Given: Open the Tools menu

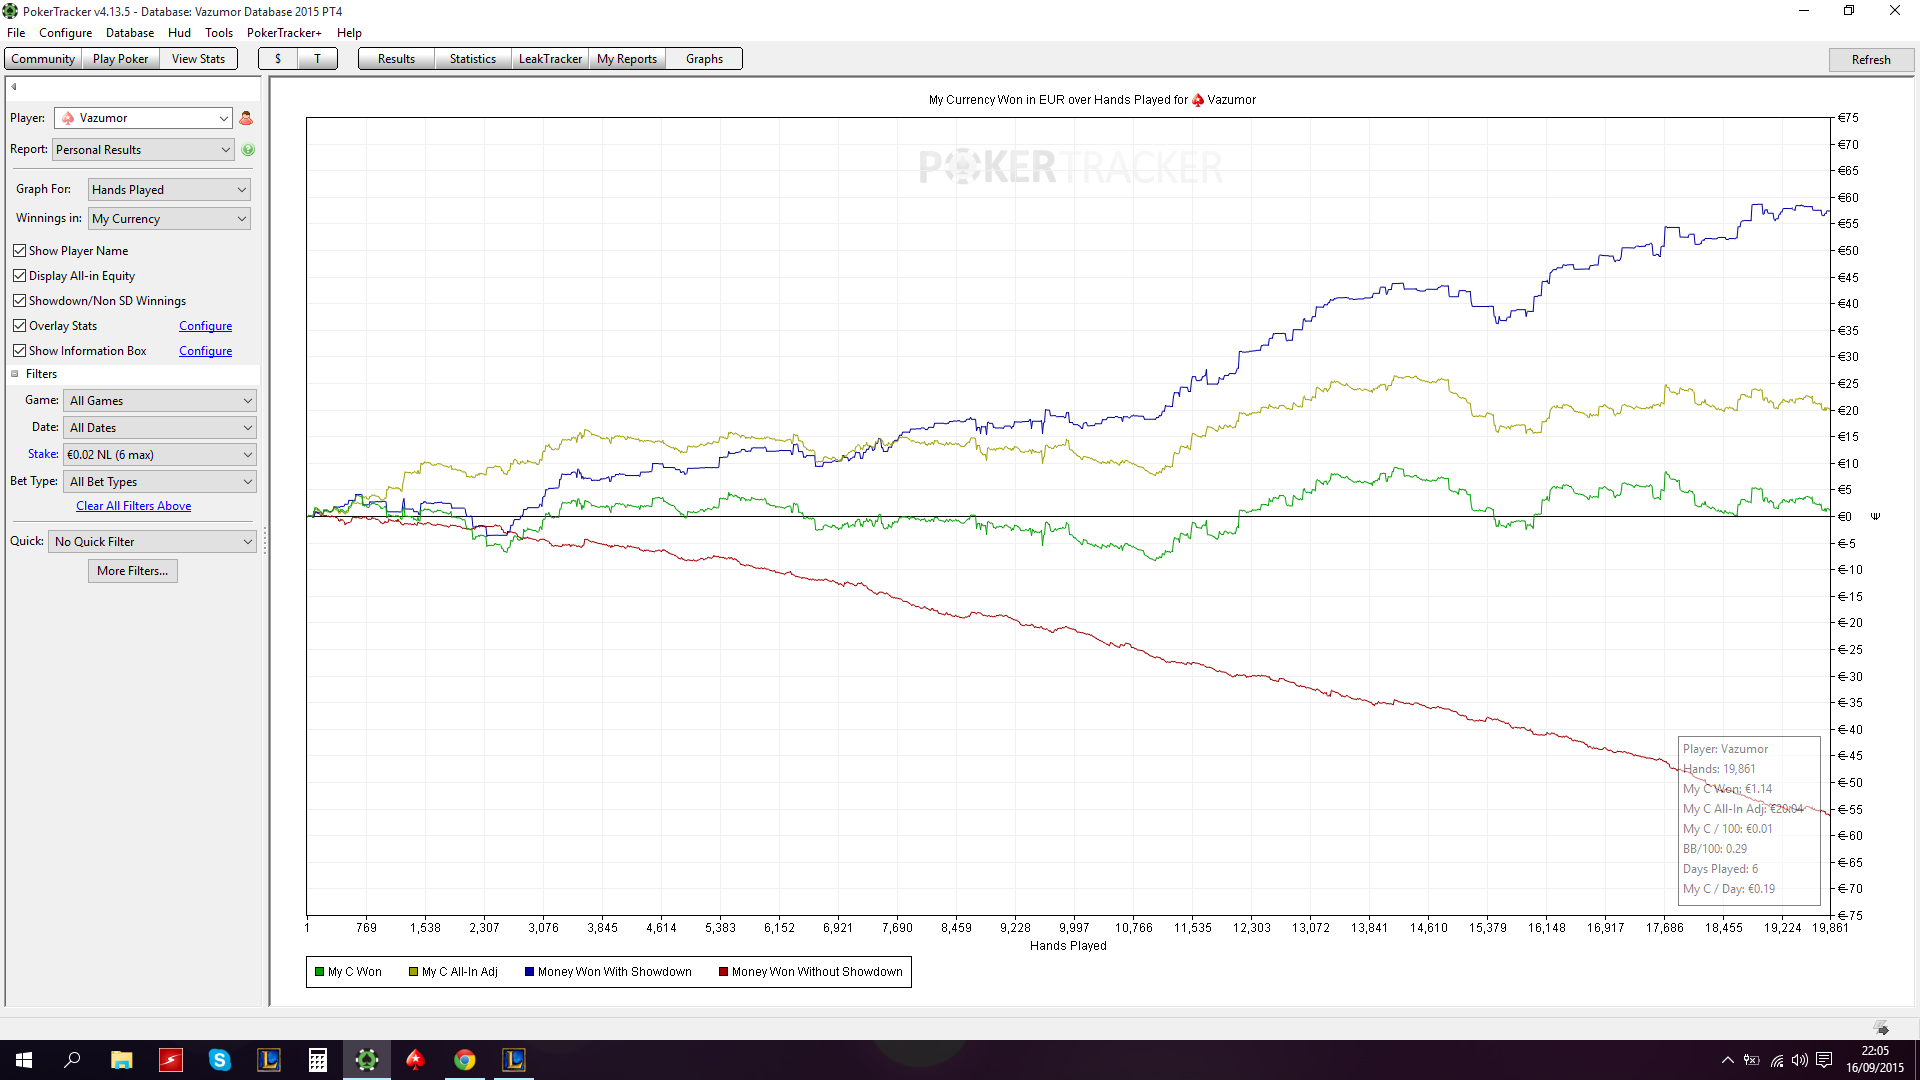Looking at the screenshot, I should point(219,33).
